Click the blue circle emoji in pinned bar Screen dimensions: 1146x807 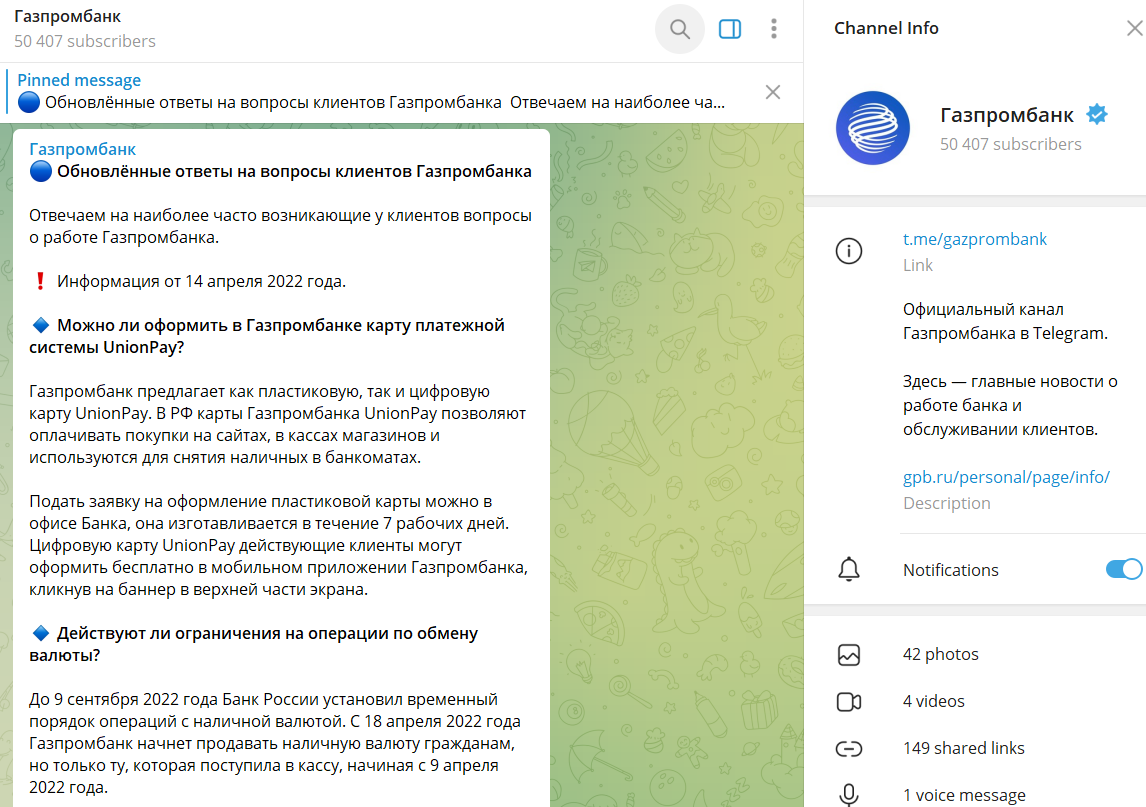coord(29,102)
